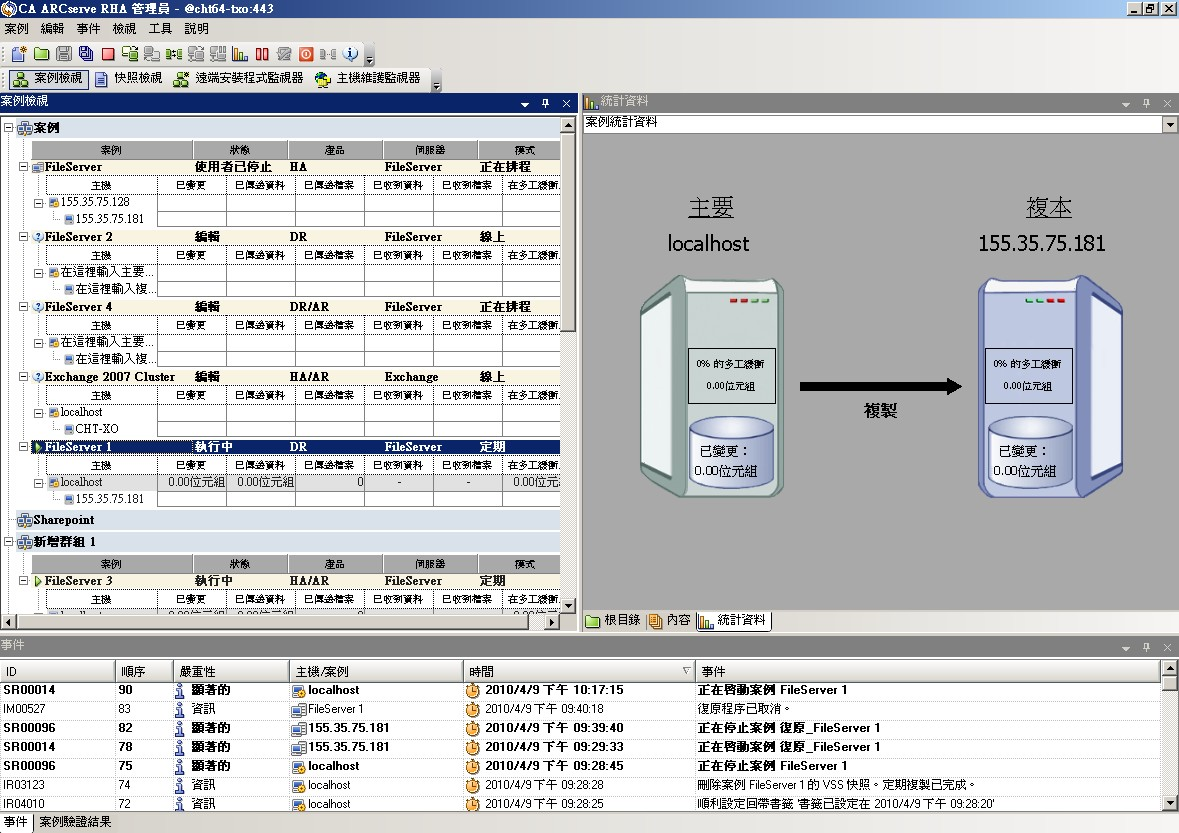Click the severity icon in the IM00527 row
Screen dimensions: 1179x833
click(x=180, y=709)
